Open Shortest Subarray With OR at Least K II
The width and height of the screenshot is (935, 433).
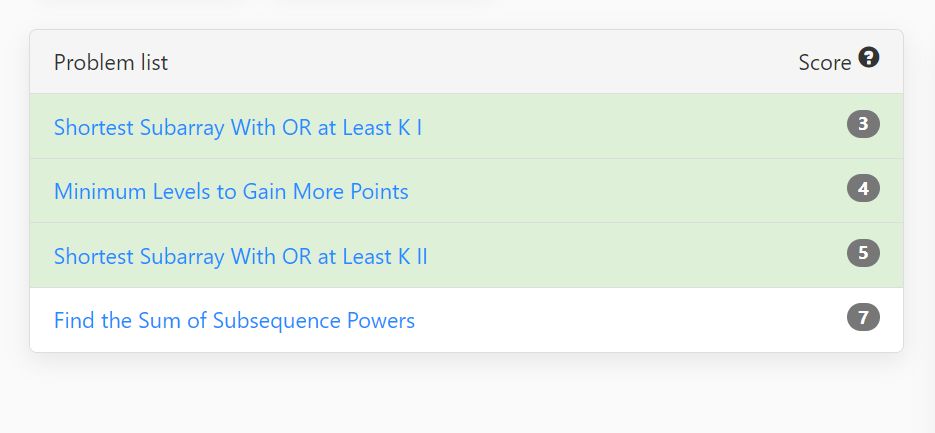(240, 256)
